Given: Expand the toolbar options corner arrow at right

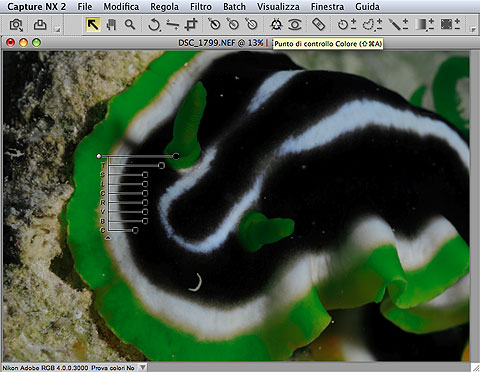Looking at the screenshot, I should click(473, 29).
